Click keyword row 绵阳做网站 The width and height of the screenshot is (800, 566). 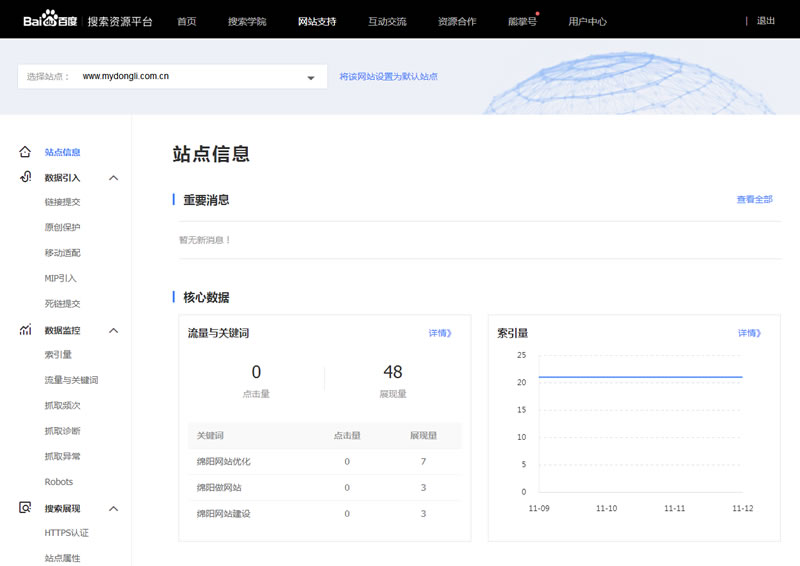click(324, 487)
